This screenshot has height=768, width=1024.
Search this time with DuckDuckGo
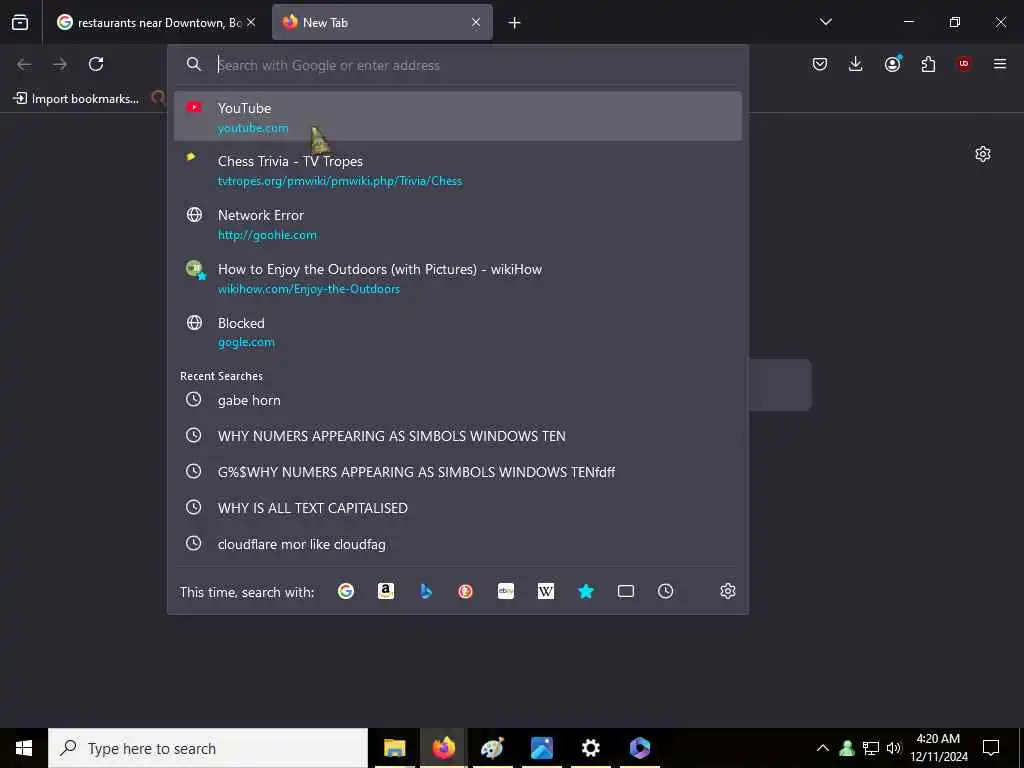pos(466,591)
